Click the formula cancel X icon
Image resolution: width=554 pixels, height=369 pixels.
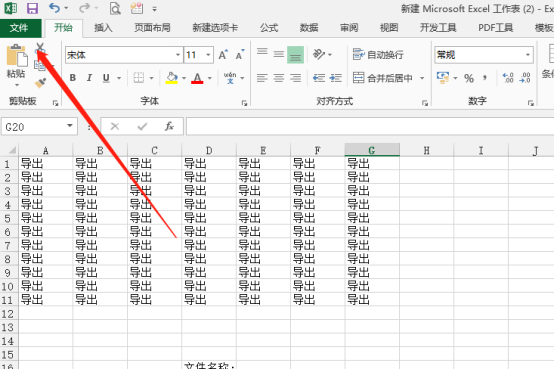pos(115,126)
